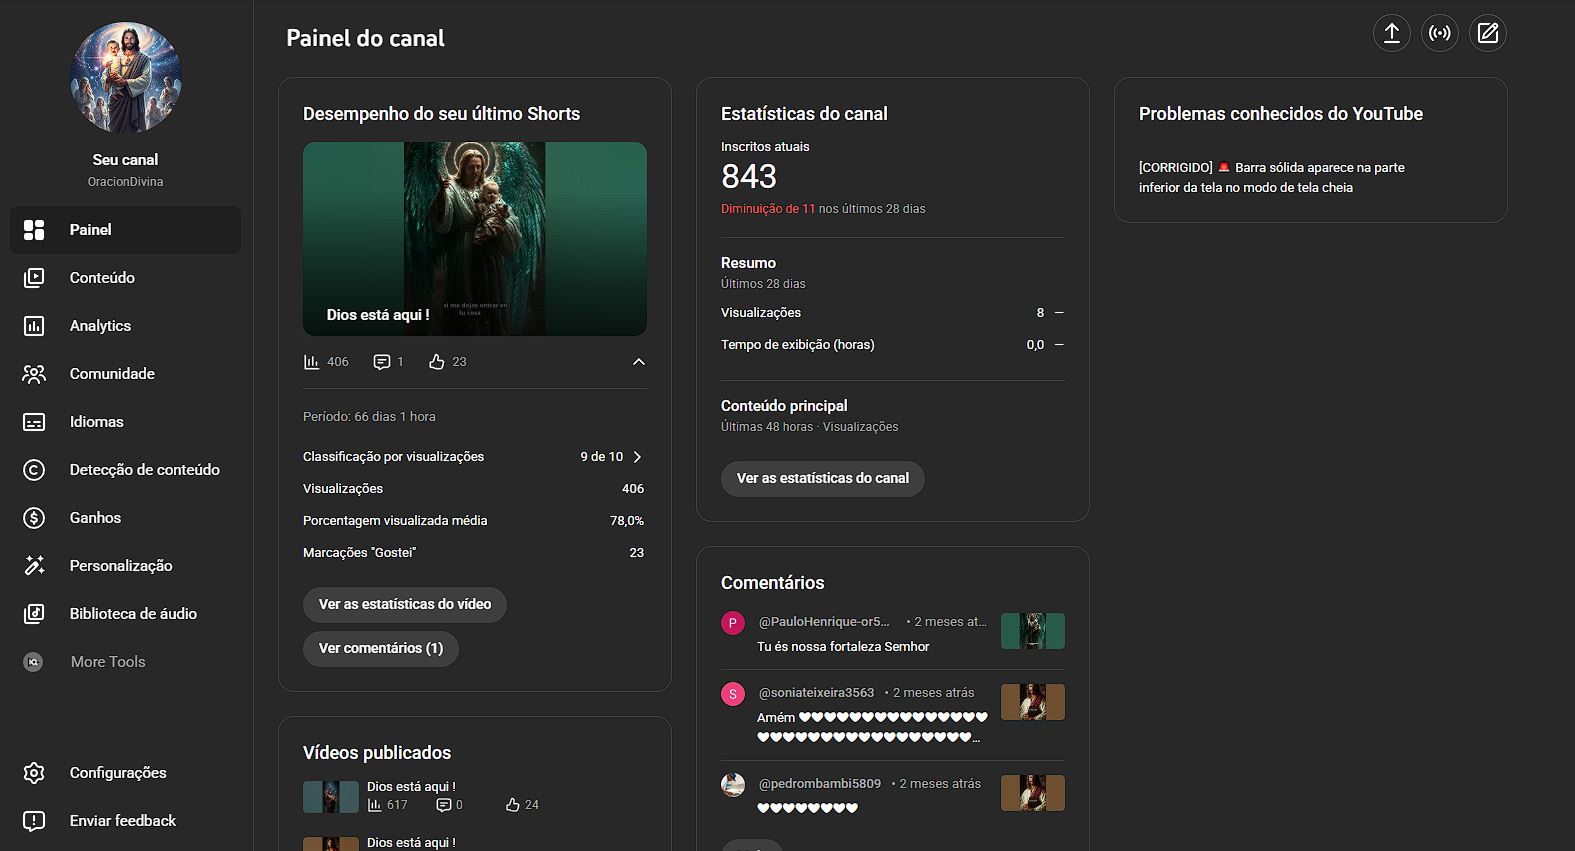Click Ver as estatísticas do vídeo button
The width and height of the screenshot is (1575, 851).
[405, 604]
